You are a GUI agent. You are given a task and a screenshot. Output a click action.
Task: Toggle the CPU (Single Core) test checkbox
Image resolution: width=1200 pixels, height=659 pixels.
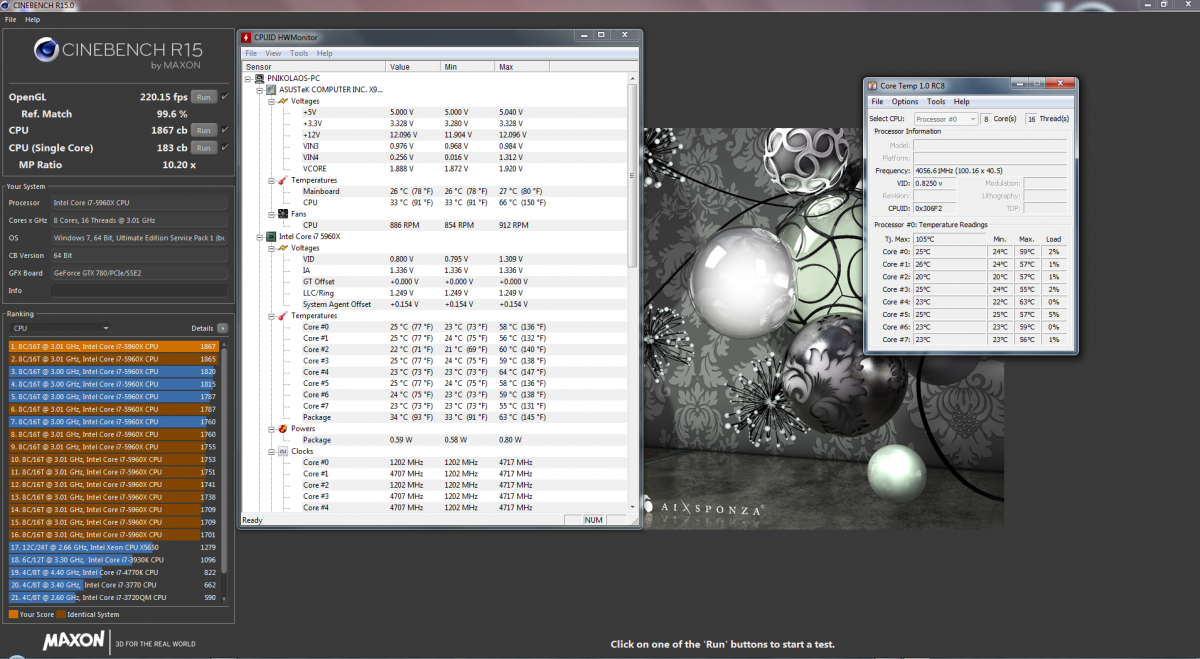[225, 147]
